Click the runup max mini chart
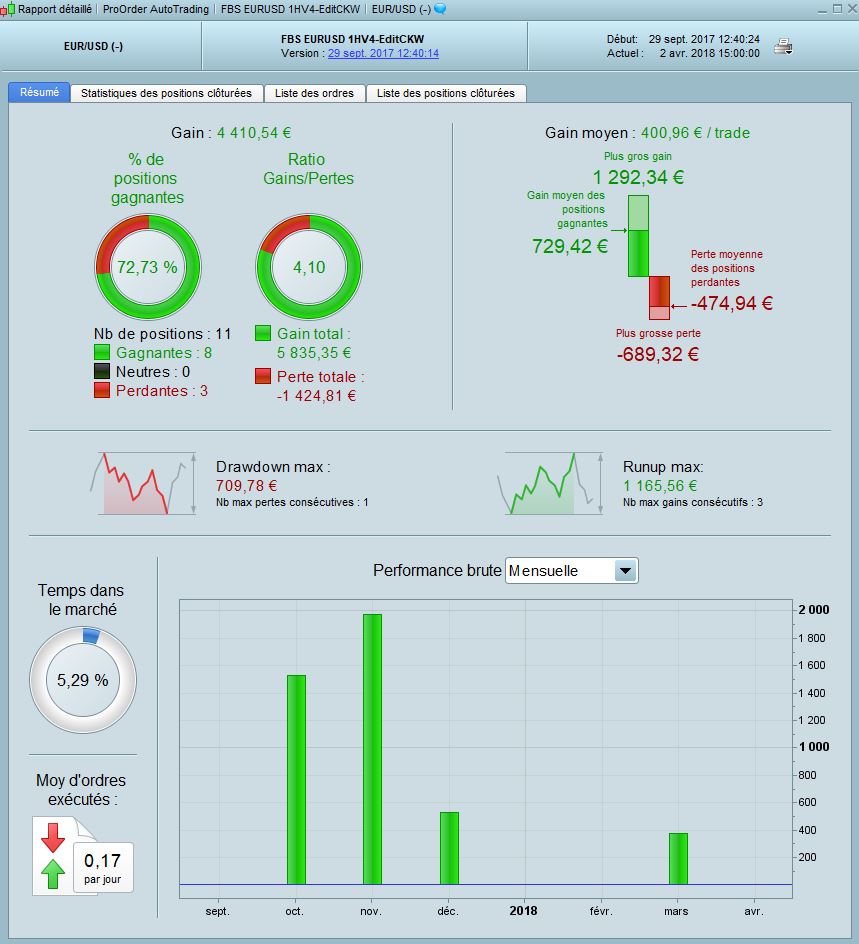This screenshot has height=944, width=859. click(x=550, y=483)
